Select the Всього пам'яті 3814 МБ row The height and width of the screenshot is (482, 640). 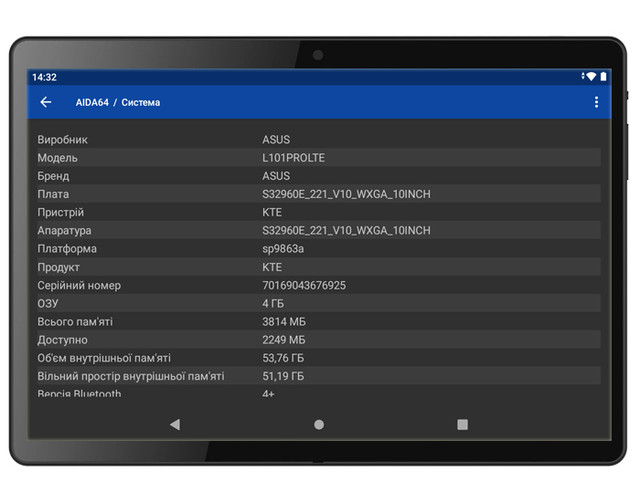pyautogui.click(x=318, y=322)
